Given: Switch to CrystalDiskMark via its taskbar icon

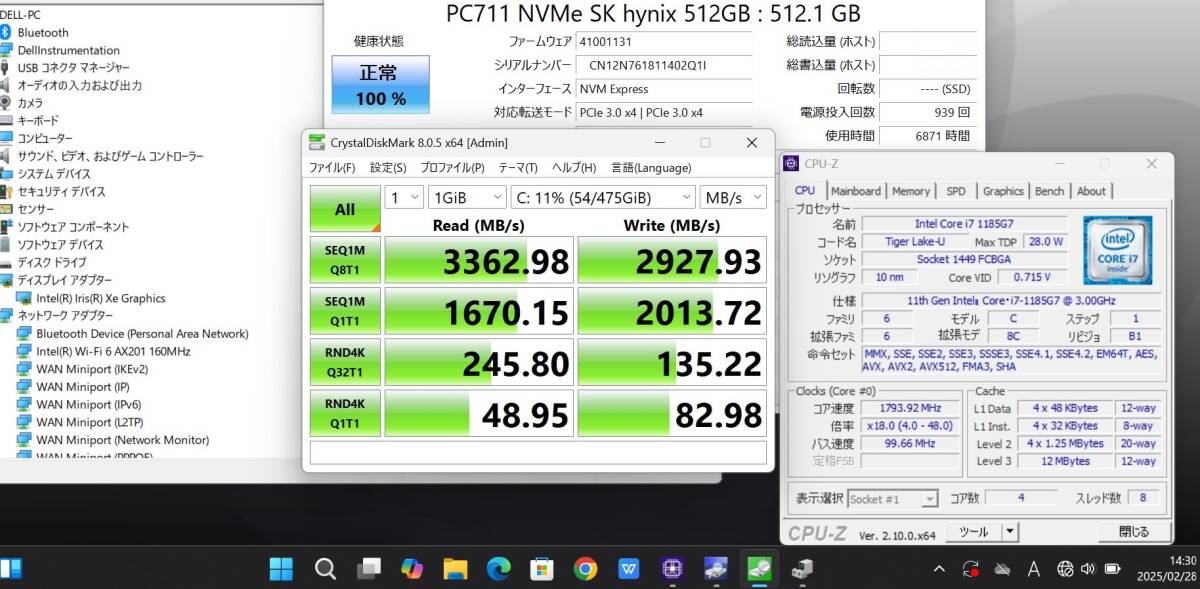Looking at the screenshot, I should [x=759, y=569].
